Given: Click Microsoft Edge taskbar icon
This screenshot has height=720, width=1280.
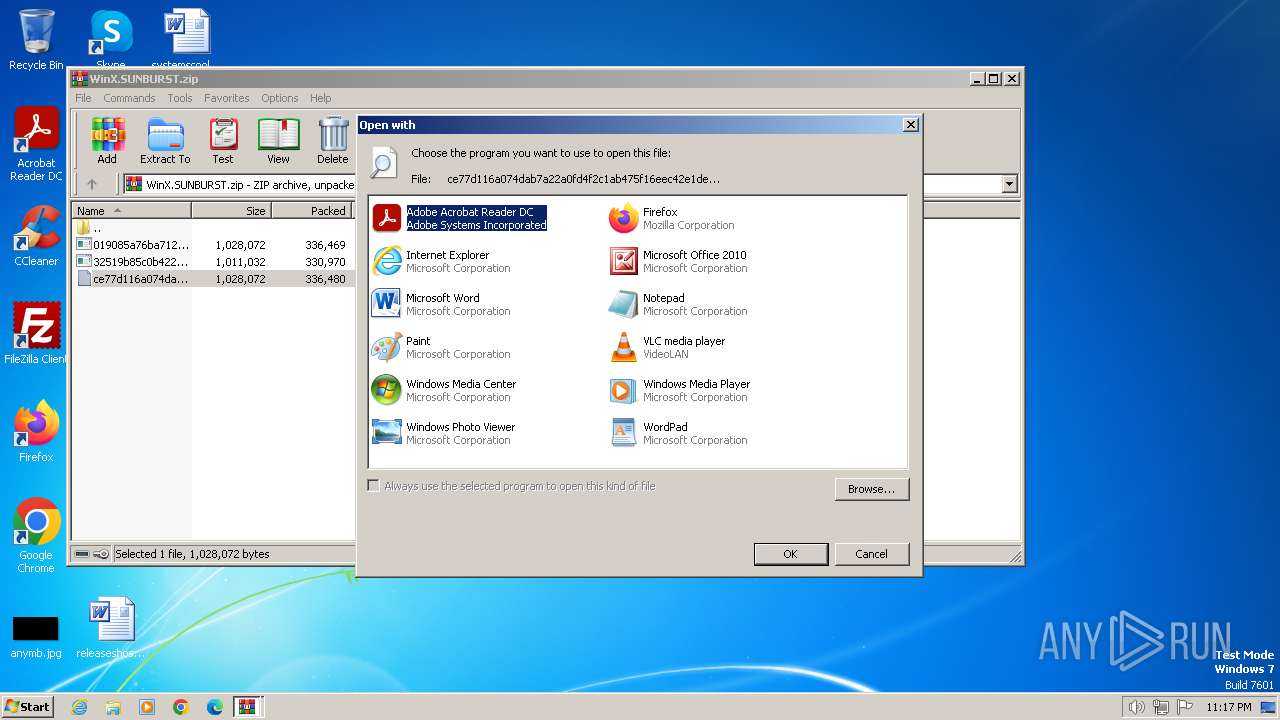Looking at the screenshot, I should click(215, 707).
